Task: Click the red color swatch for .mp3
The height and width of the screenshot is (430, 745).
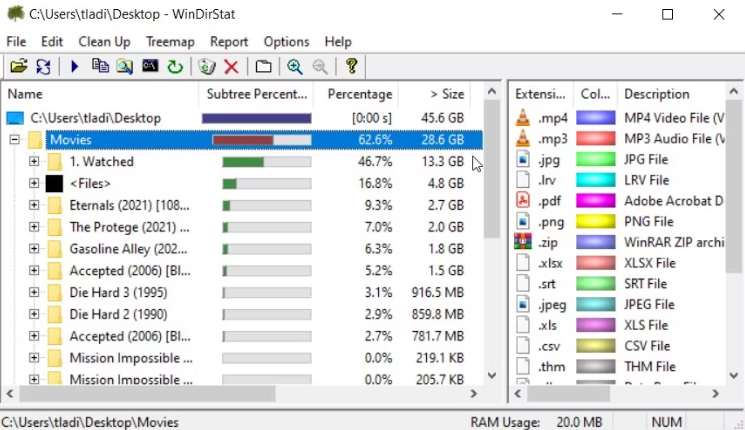Action: point(595,138)
